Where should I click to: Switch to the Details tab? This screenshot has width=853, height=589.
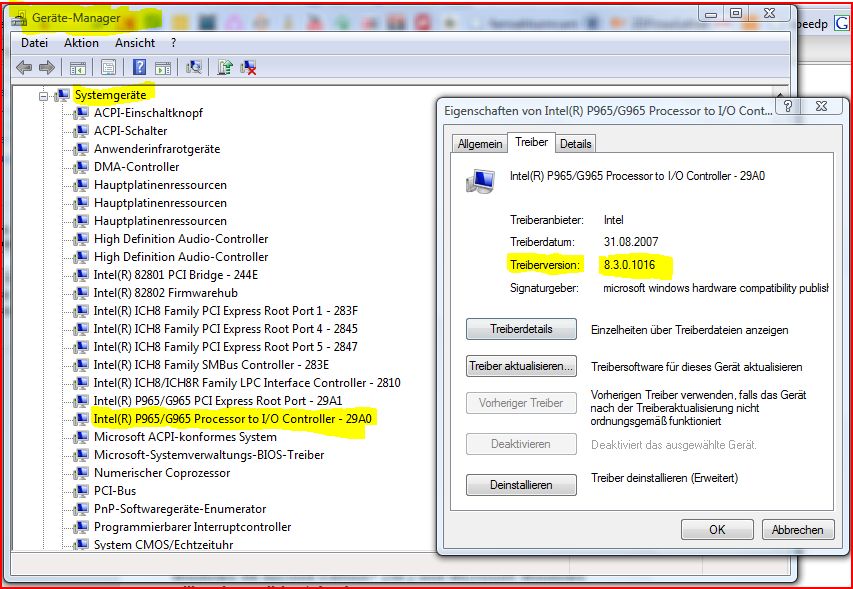pyautogui.click(x=576, y=144)
